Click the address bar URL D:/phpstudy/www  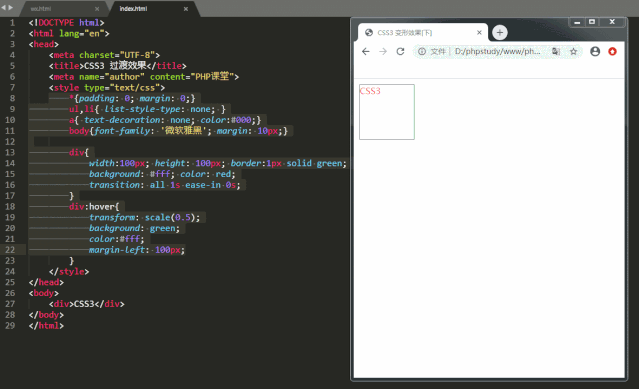(497, 51)
